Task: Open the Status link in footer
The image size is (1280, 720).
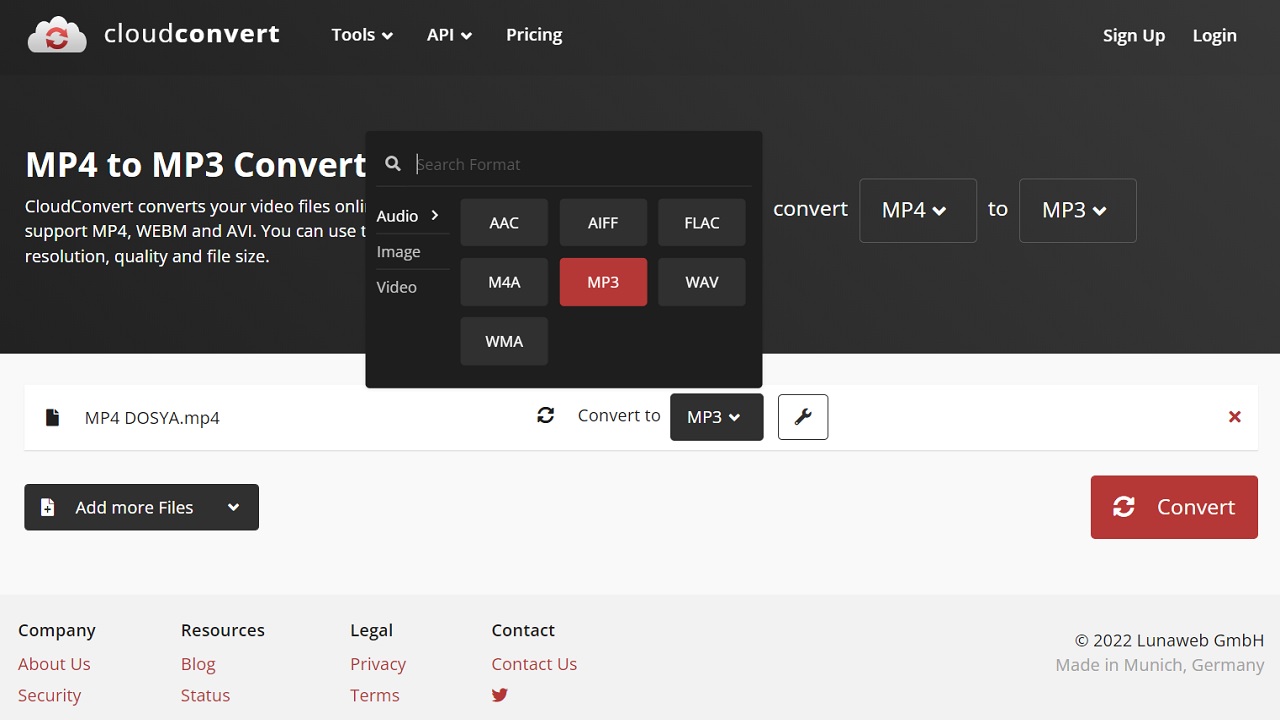Action: pos(205,695)
